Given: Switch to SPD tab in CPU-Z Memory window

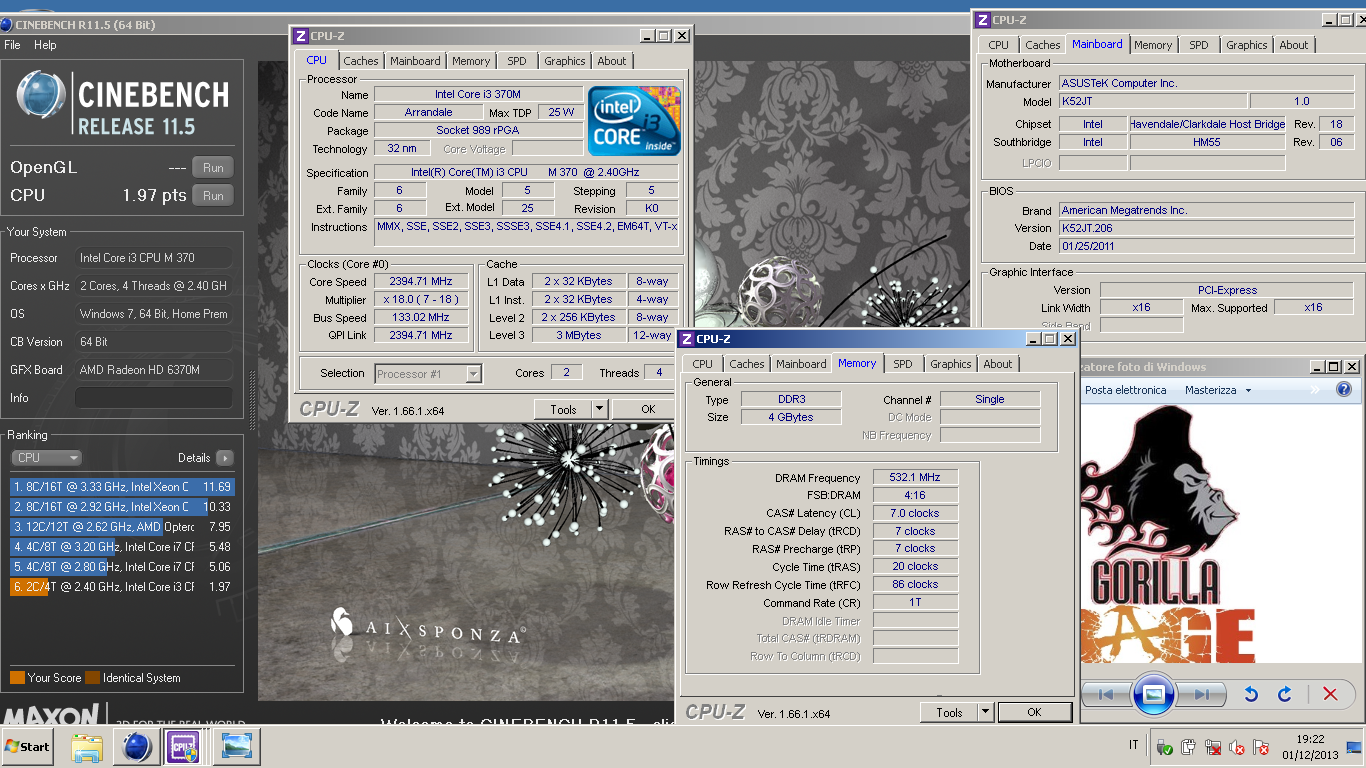Looking at the screenshot, I should tap(903, 364).
